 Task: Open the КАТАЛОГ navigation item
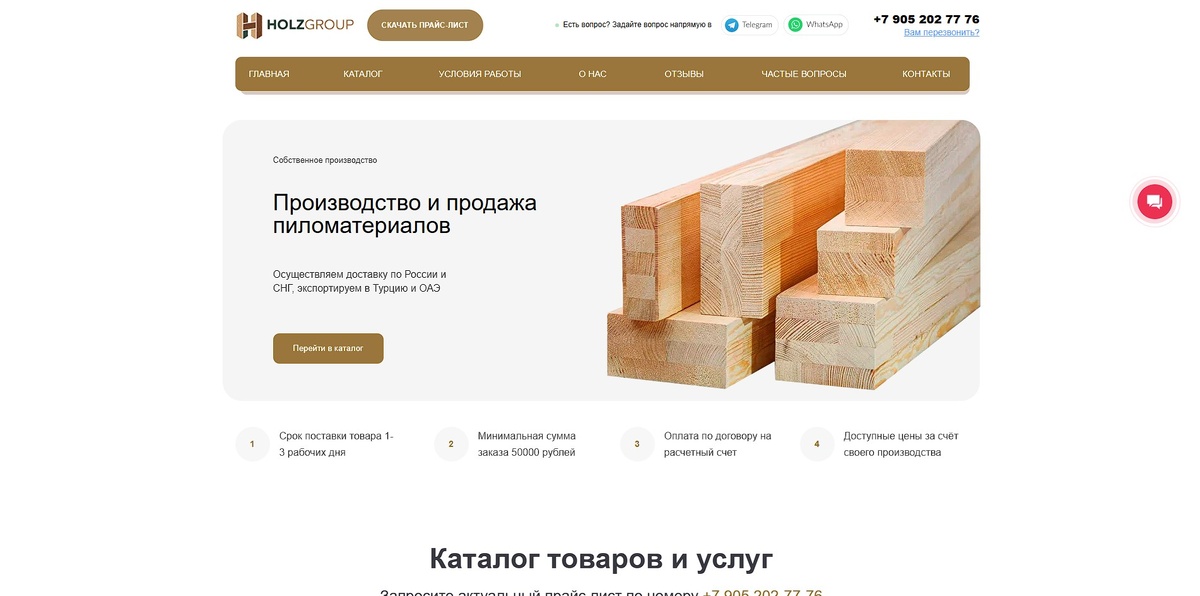click(366, 73)
